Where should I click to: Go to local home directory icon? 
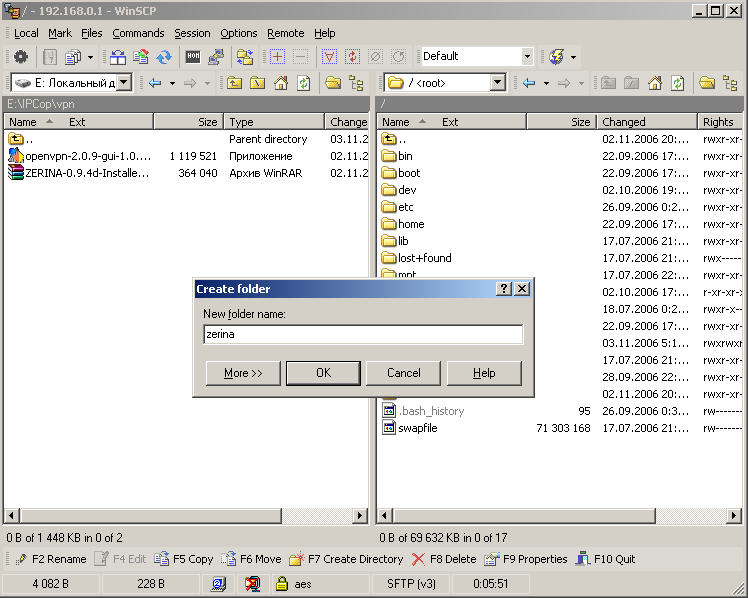(x=281, y=83)
